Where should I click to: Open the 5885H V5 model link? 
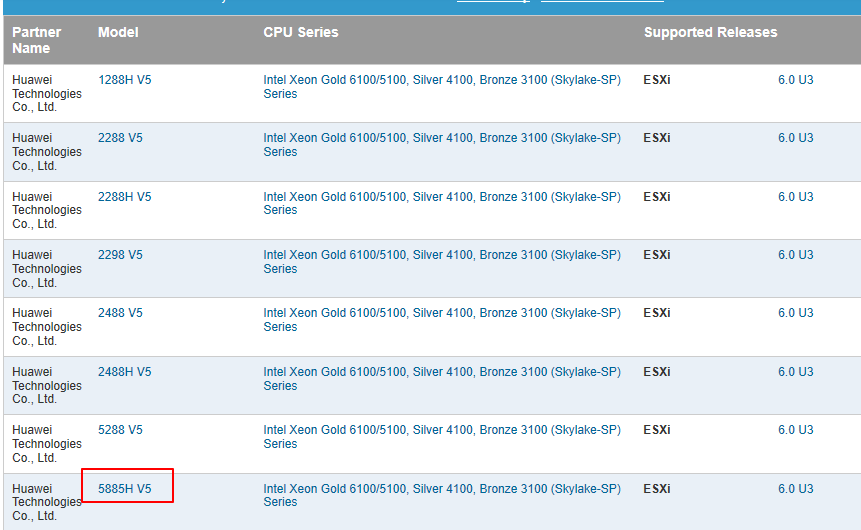coord(125,489)
